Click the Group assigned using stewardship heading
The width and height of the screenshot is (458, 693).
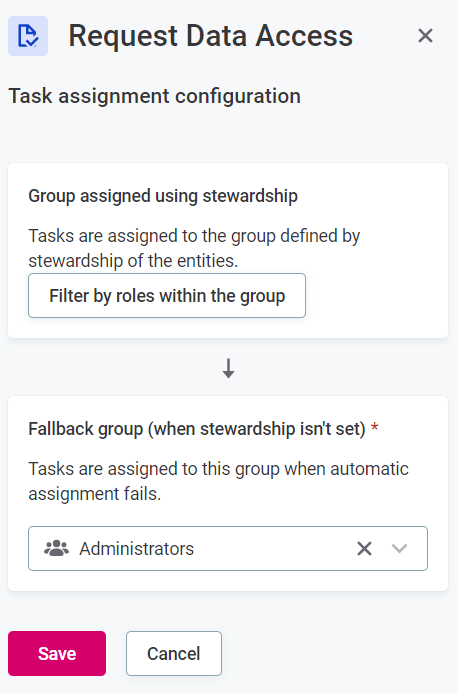pyautogui.click(x=163, y=196)
